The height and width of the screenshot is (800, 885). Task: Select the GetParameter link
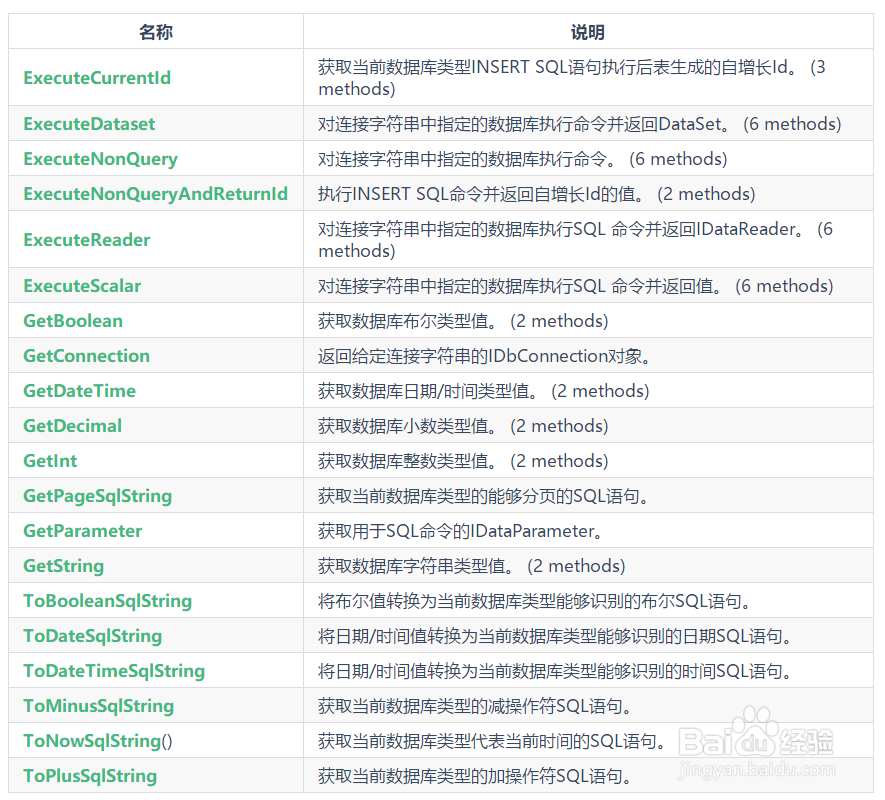(x=82, y=531)
